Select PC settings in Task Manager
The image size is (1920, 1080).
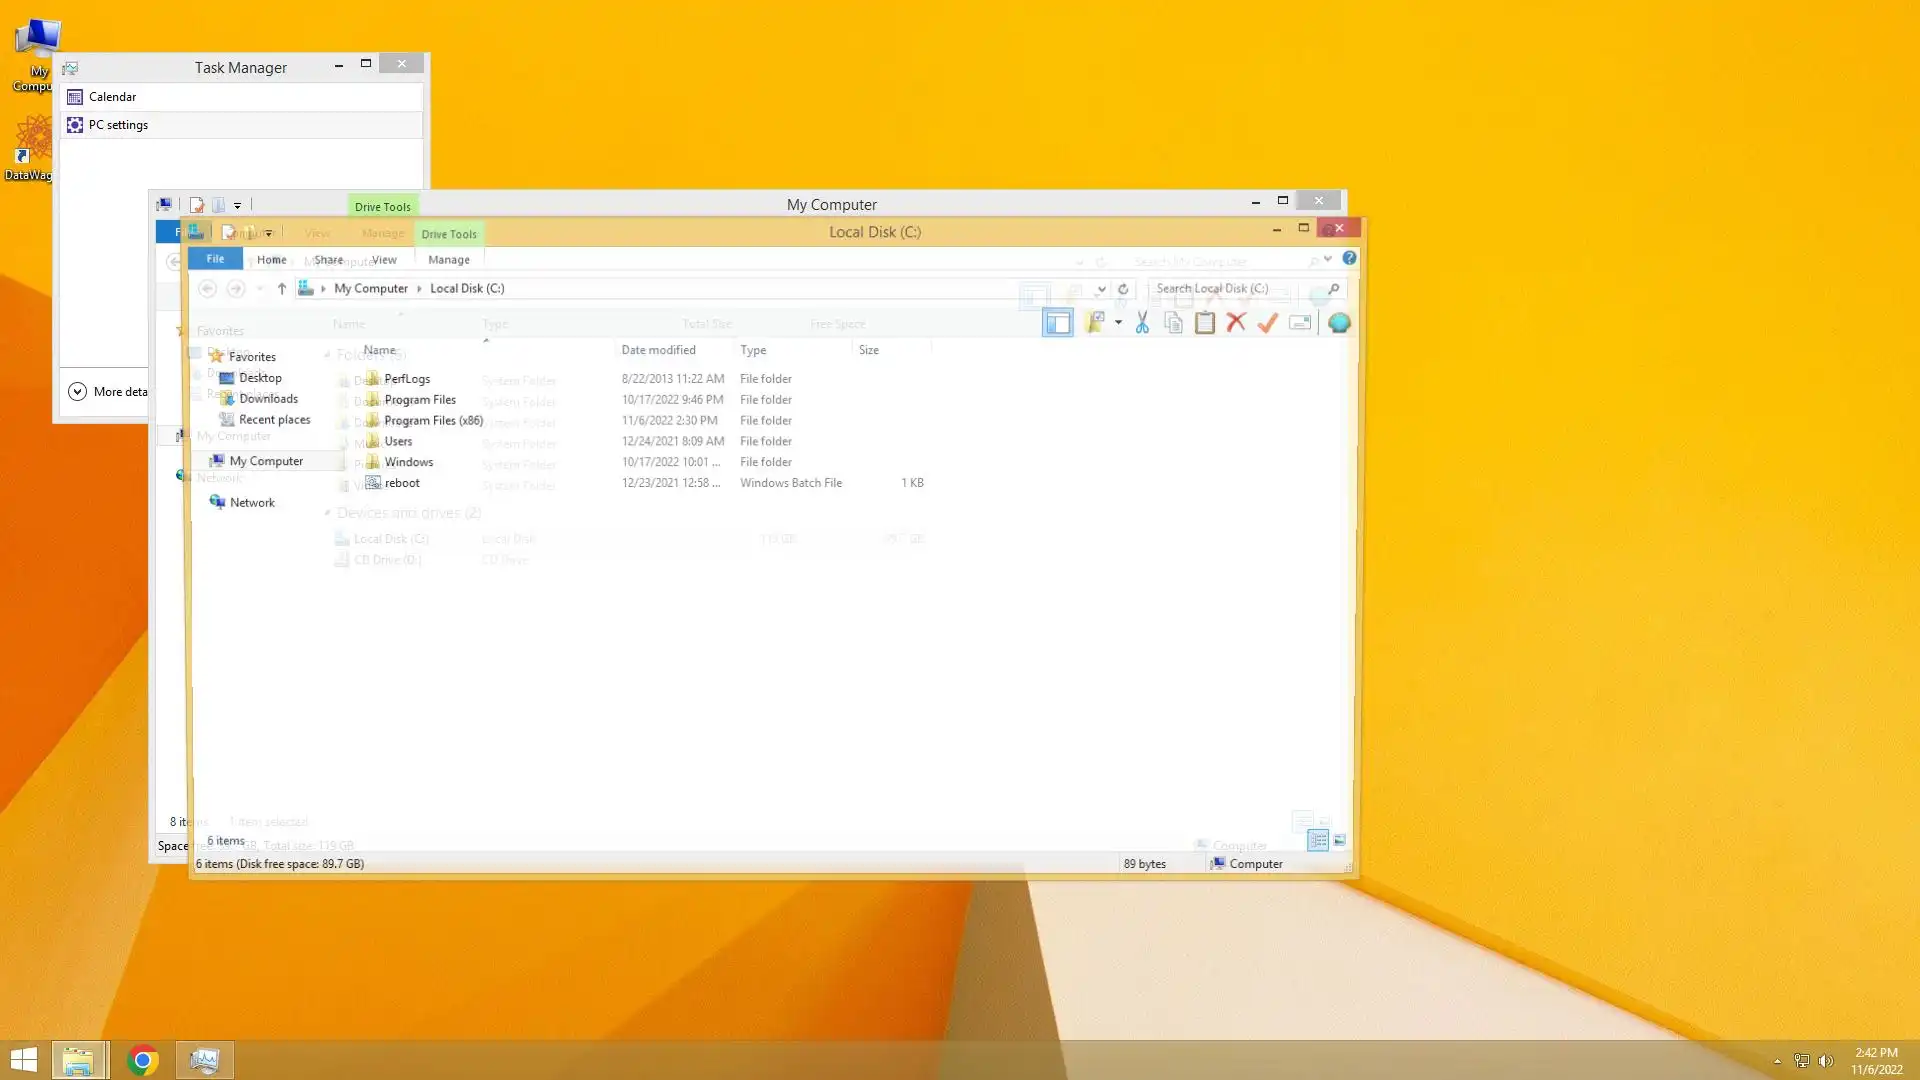click(x=118, y=125)
